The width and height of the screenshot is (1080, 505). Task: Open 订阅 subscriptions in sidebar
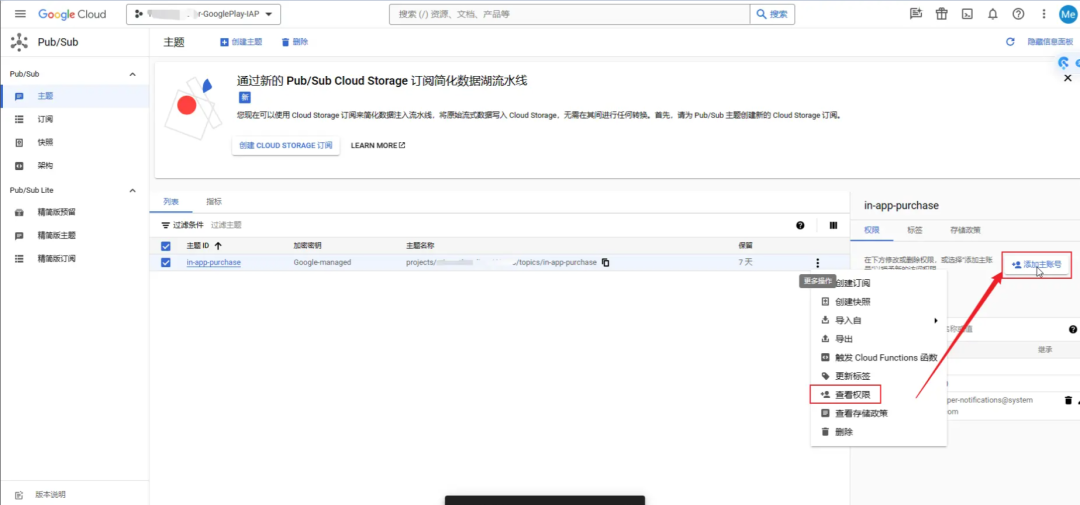click(x=74, y=119)
